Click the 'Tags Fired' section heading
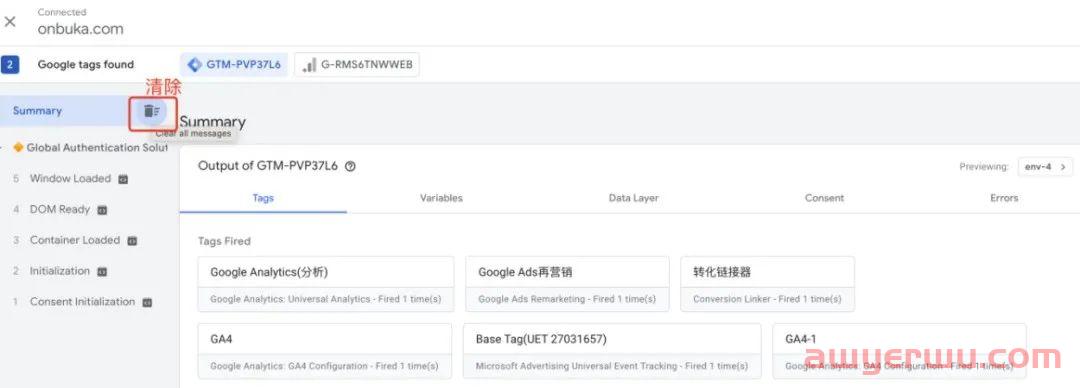Viewport: 1080px width, 388px height. click(x=224, y=241)
